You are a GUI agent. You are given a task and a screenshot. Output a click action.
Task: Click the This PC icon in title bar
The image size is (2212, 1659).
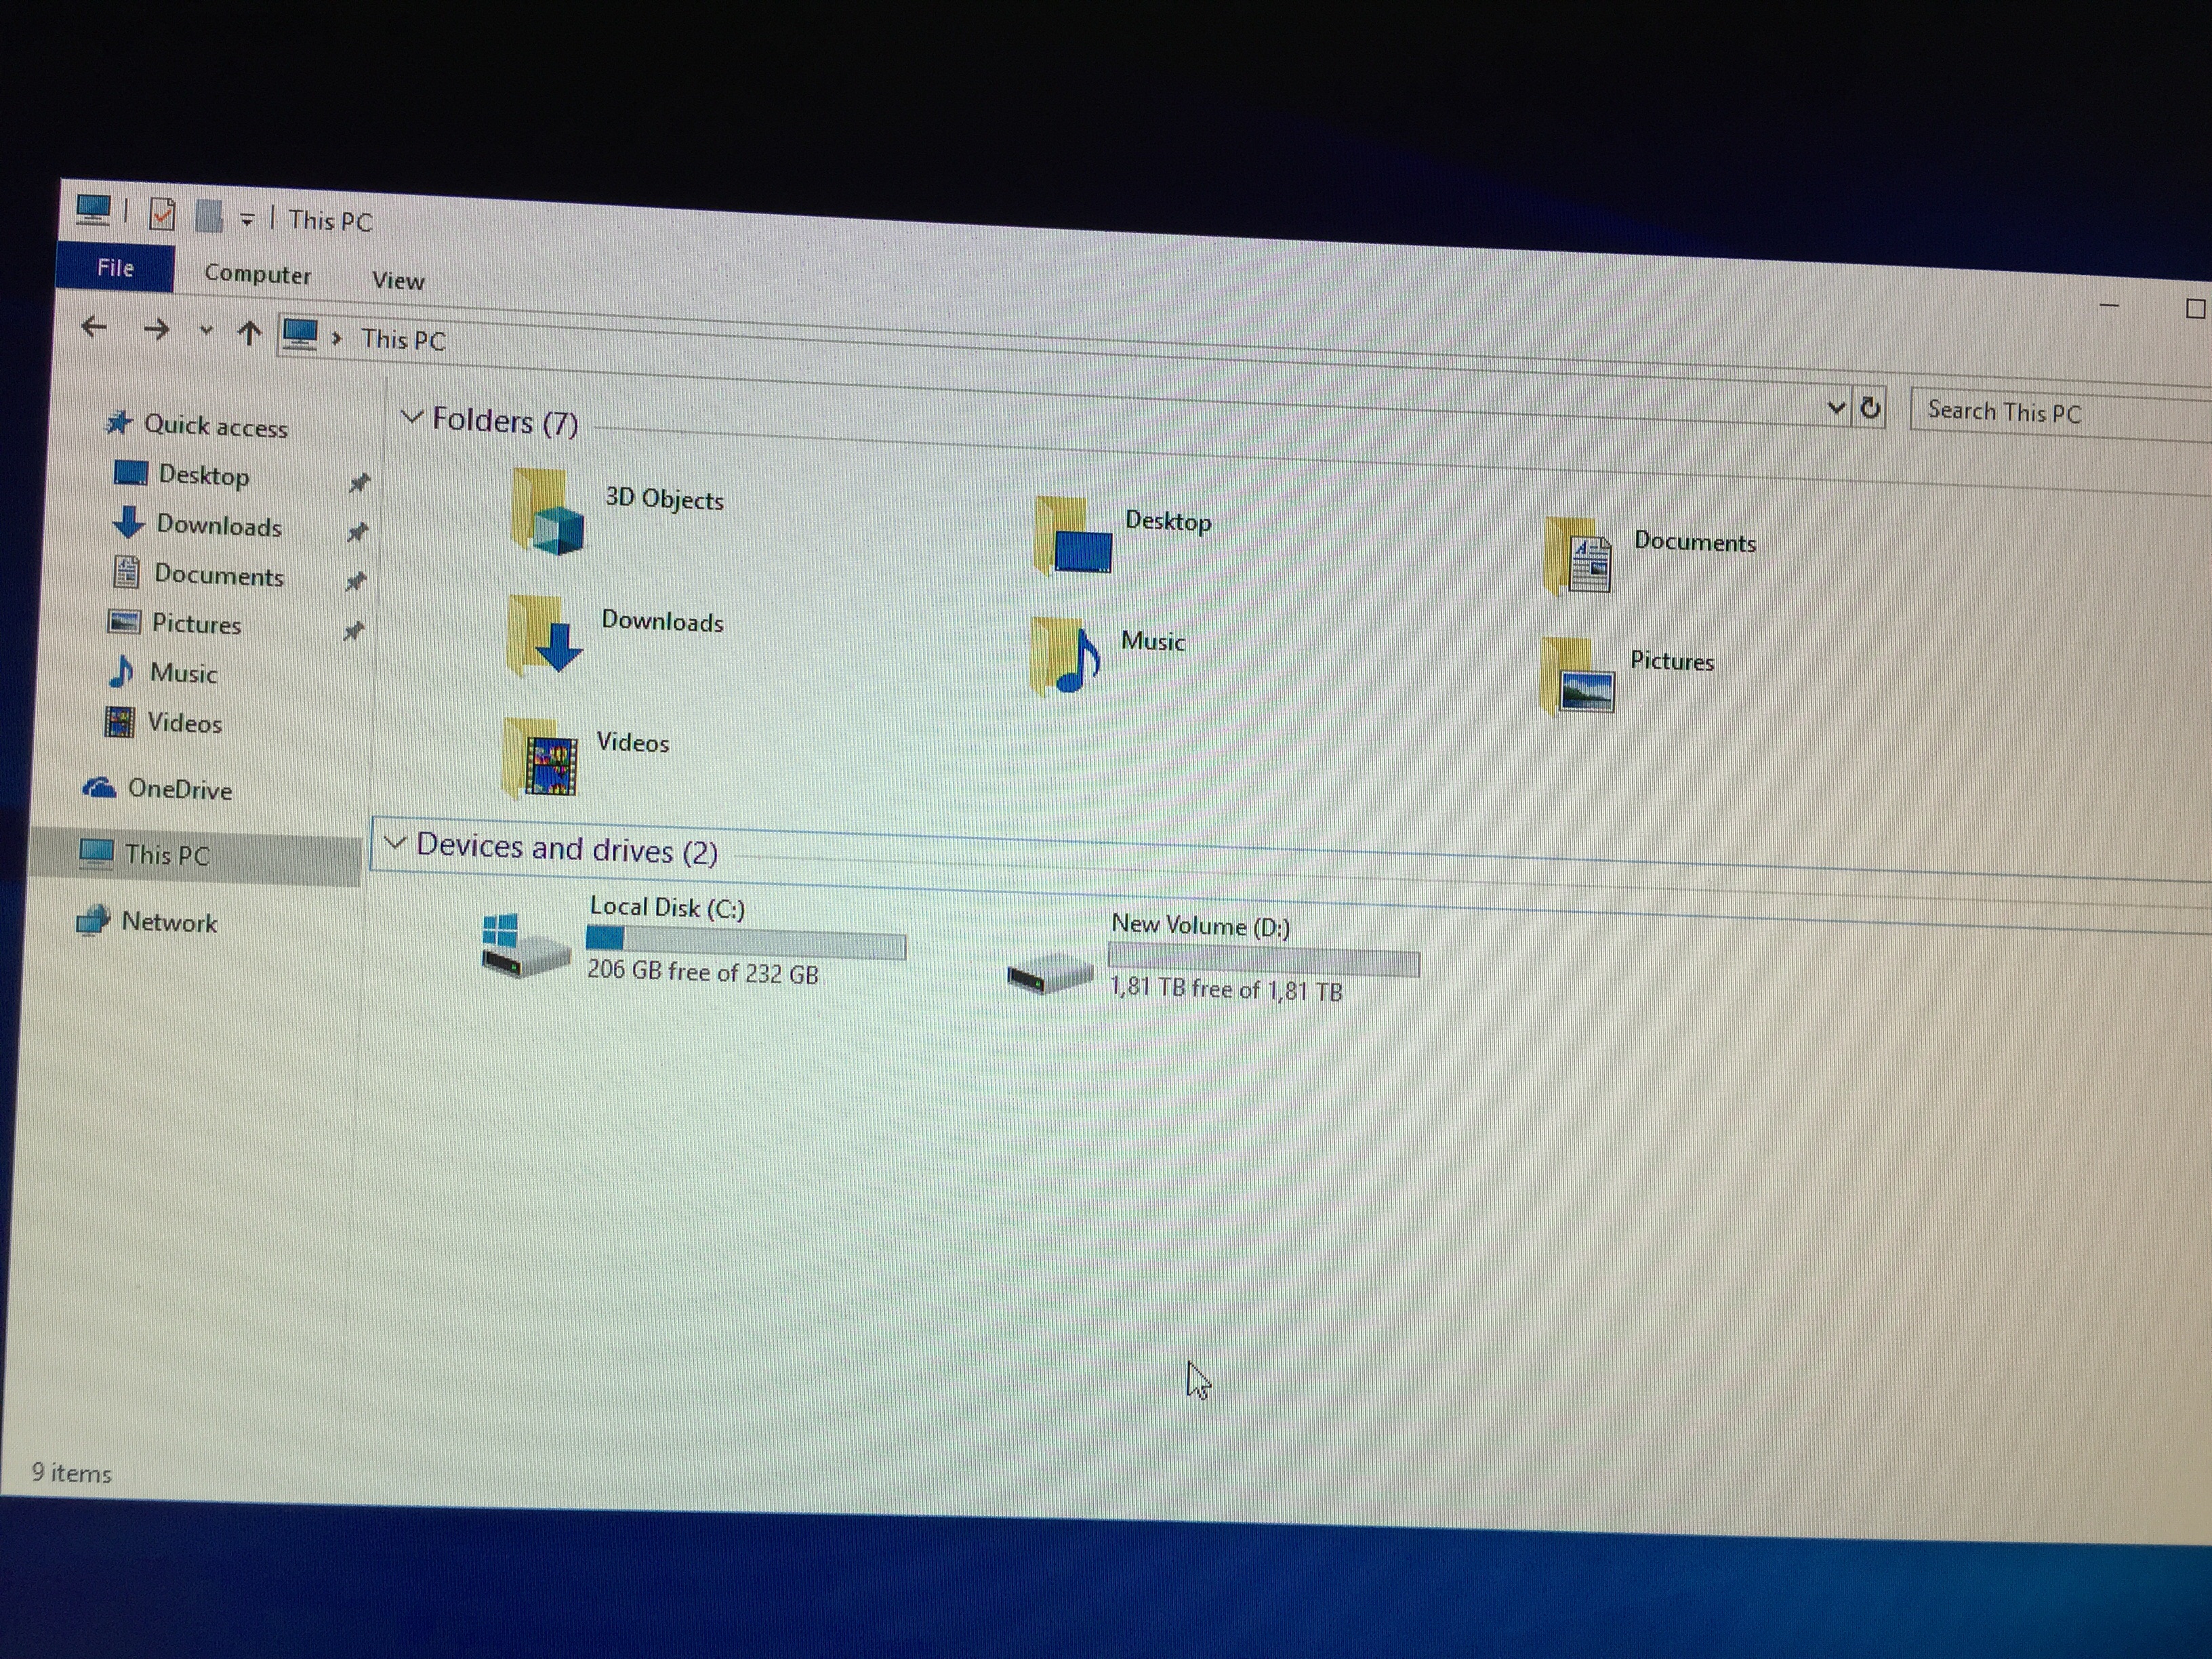pyautogui.click(x=93, y=209)
